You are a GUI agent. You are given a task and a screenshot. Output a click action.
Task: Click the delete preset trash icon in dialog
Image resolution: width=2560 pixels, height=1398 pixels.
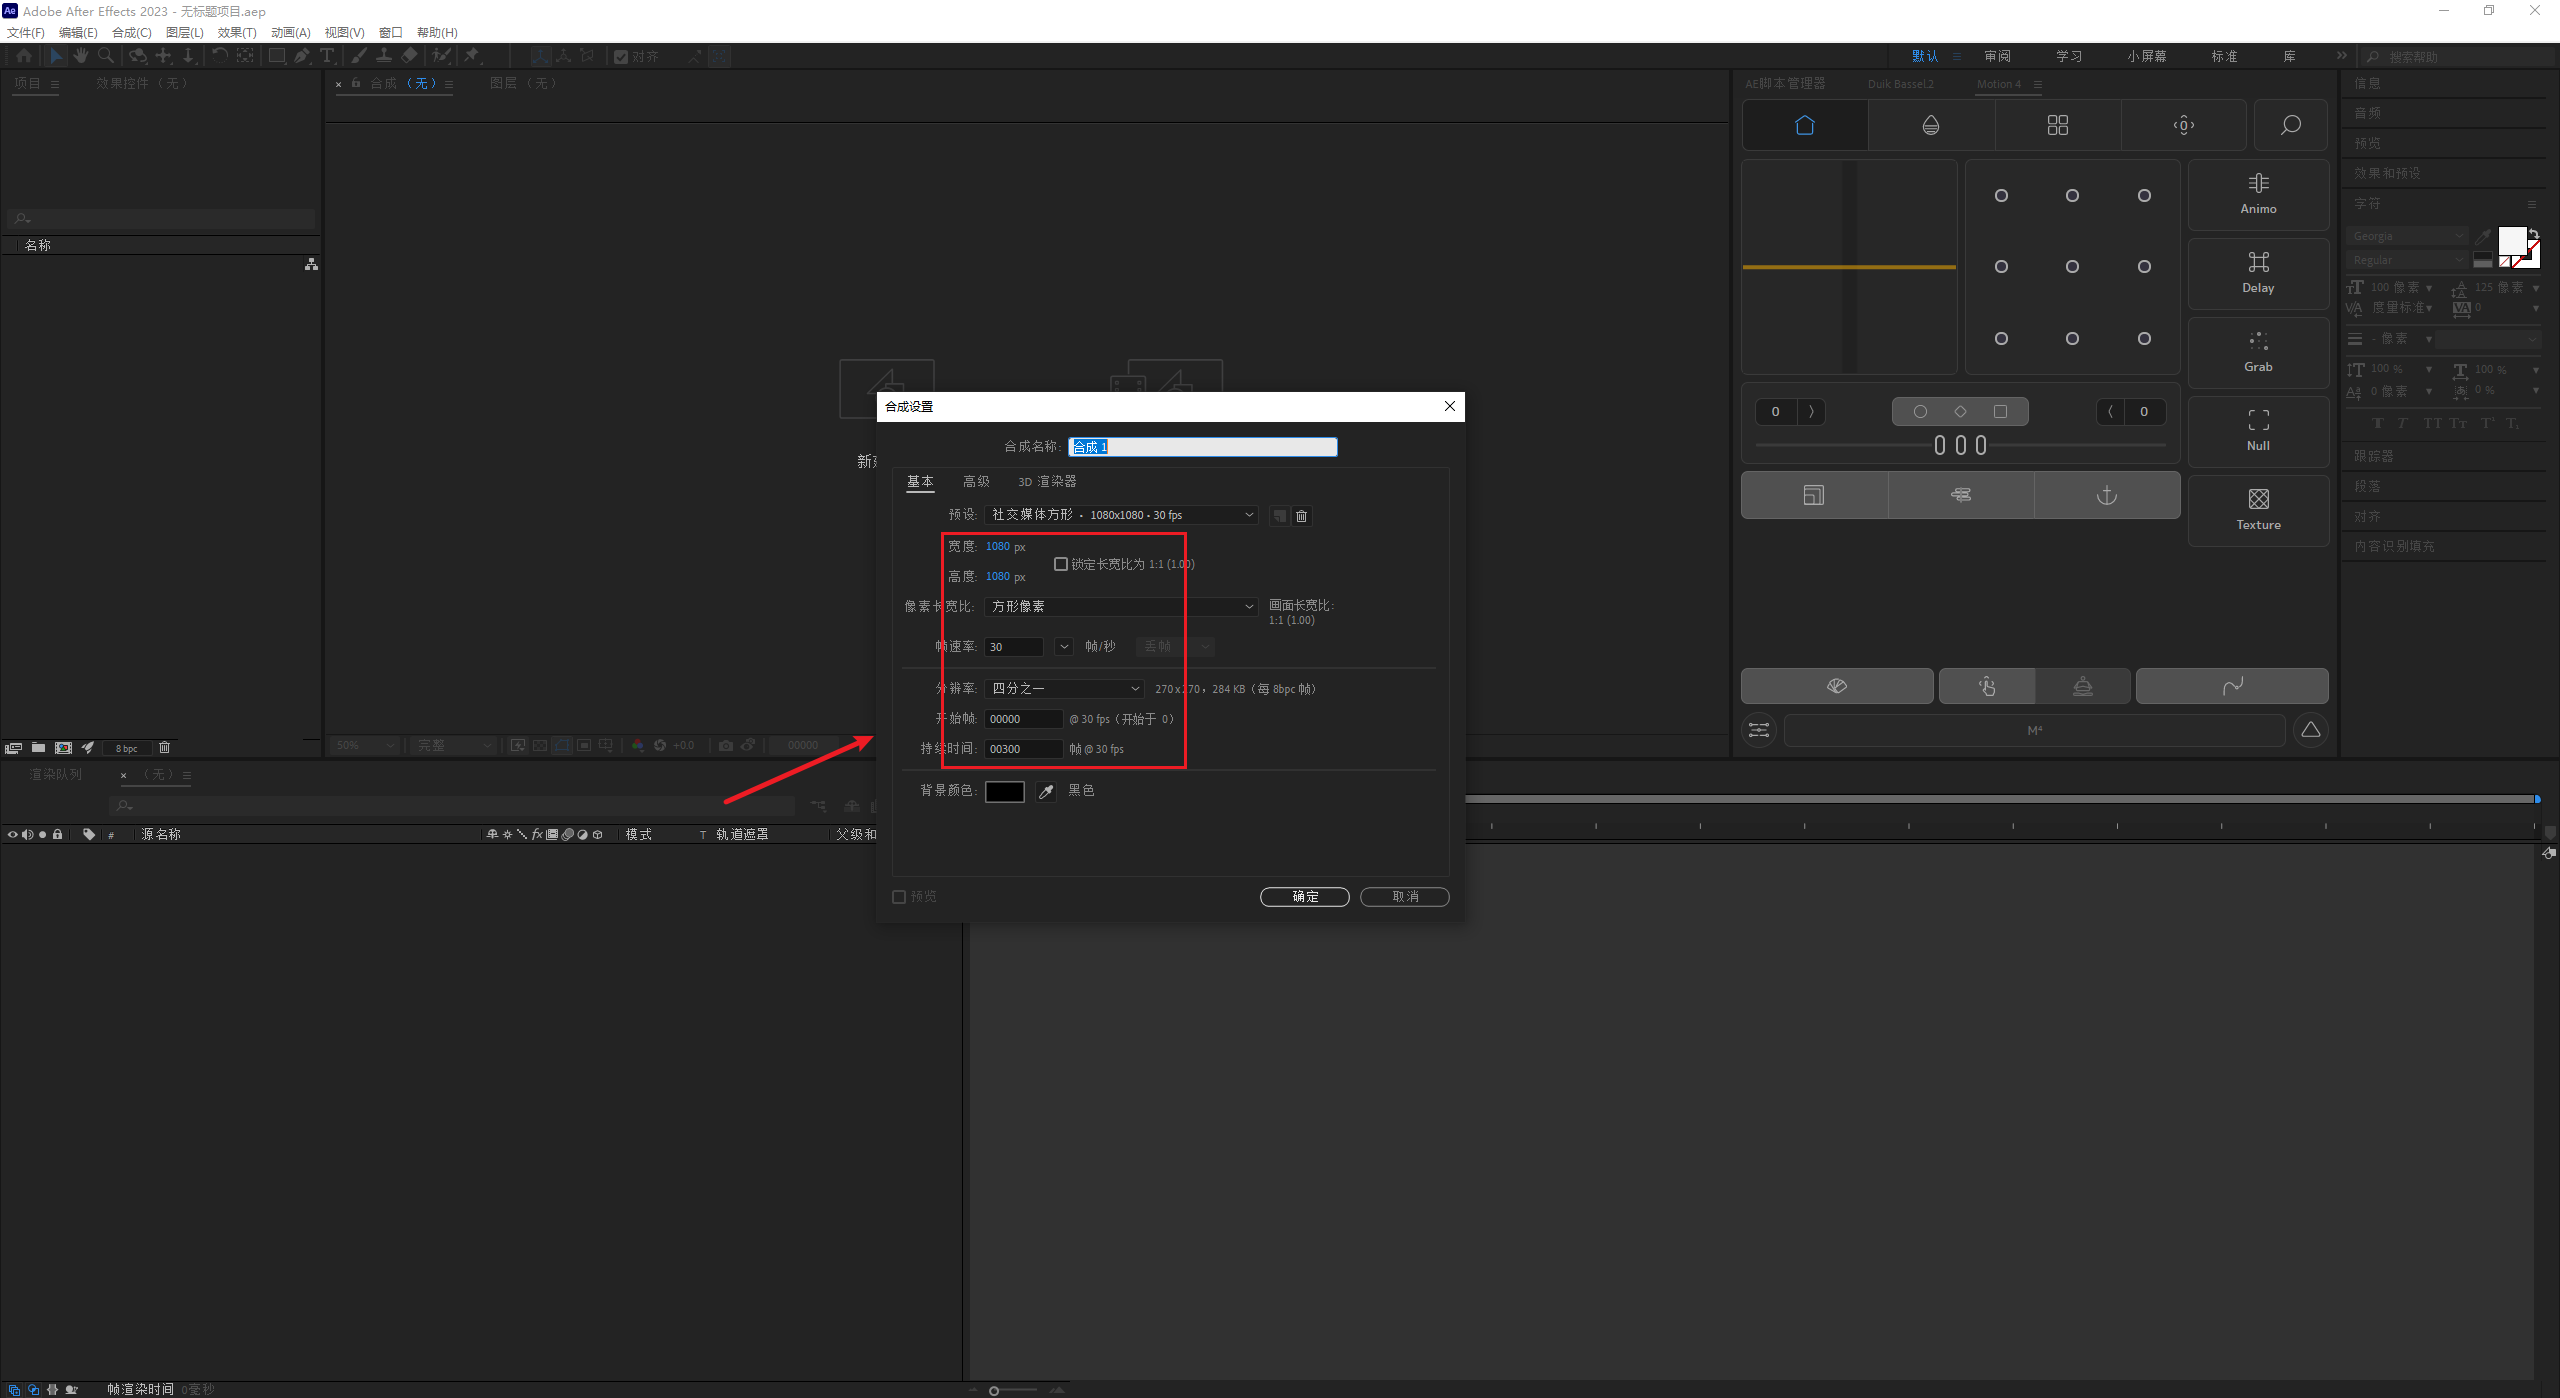tap(1301, 516)
